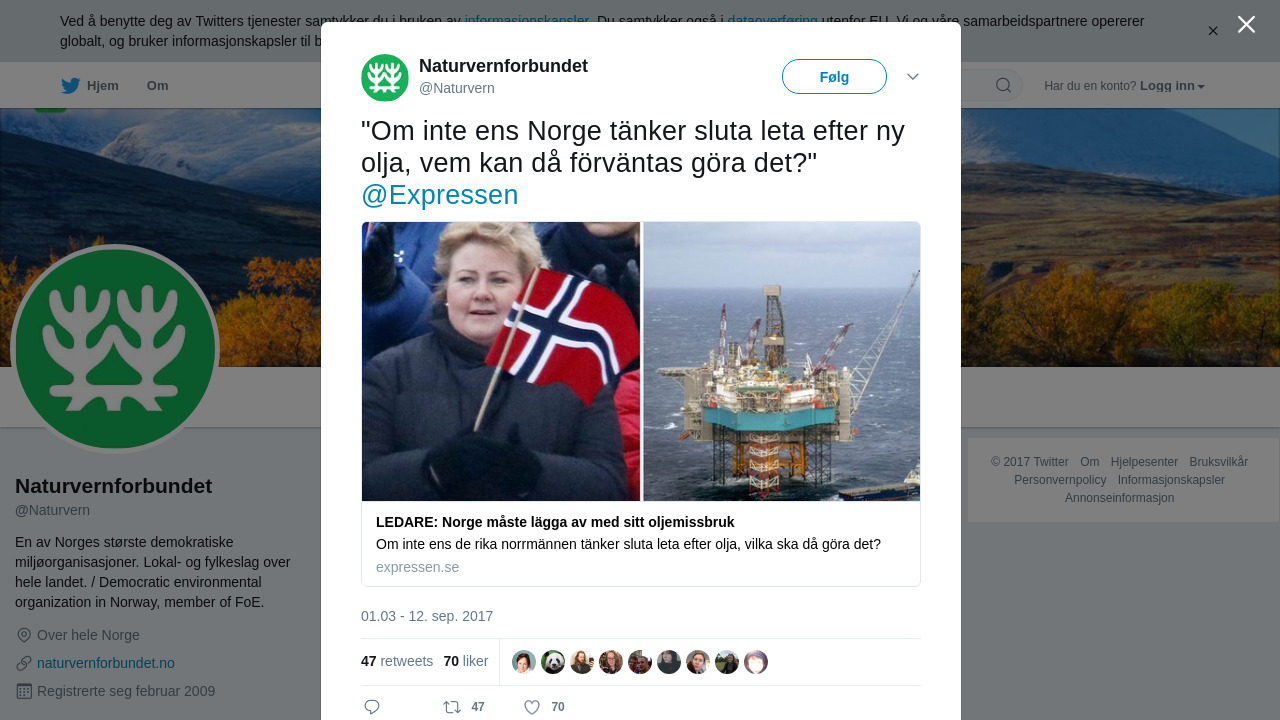1280x720 pixels.
Task: Follow Naturvernforbundet with the Følg button
Action: (x=834, y=77)
